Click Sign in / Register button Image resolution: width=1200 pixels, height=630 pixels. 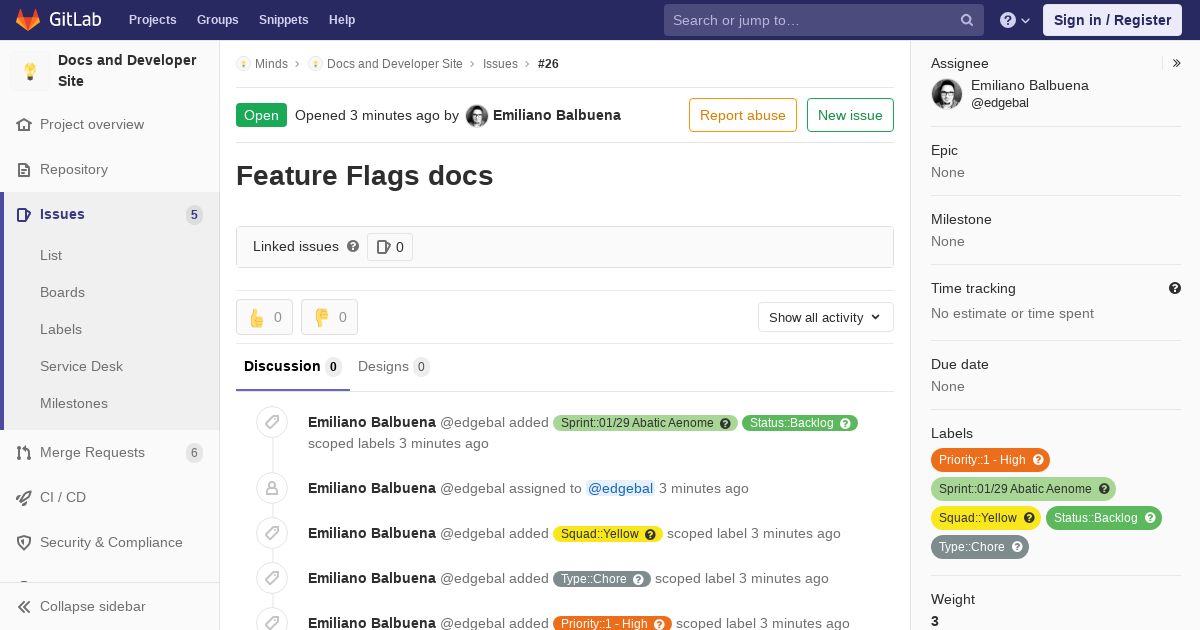coord(1112,20)
